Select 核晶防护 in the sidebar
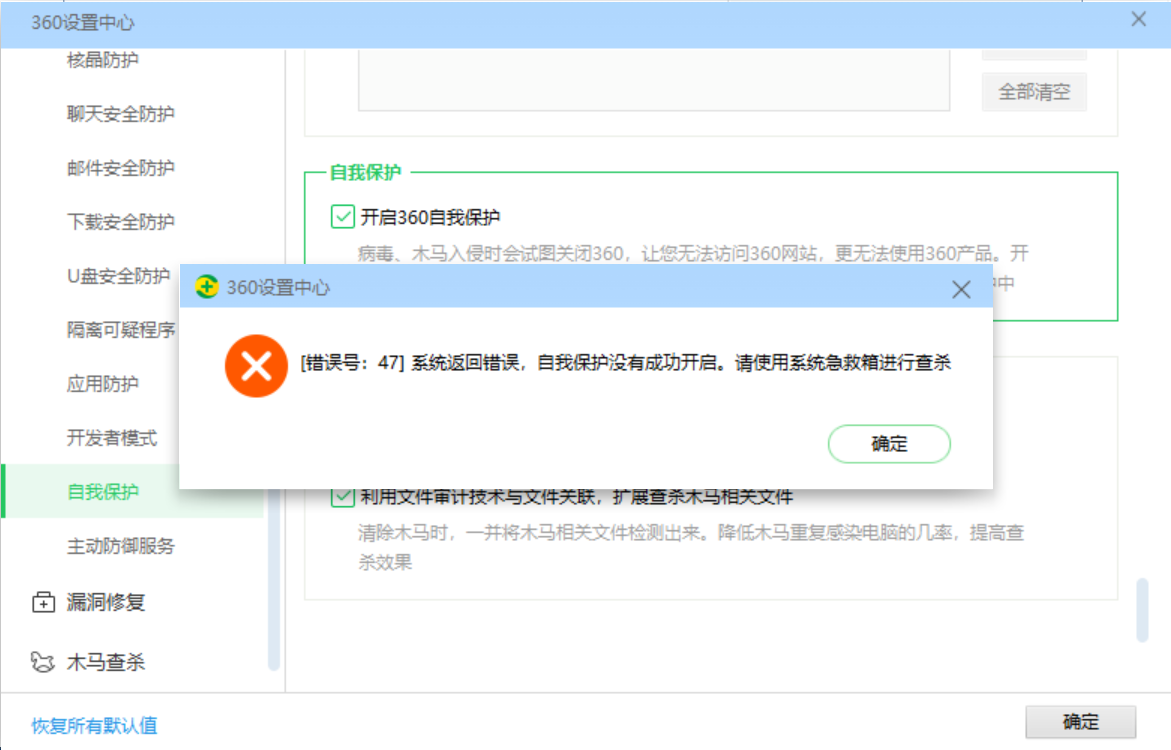The width and height of the screenshot is (1171, 750). [x=102, y=59]
